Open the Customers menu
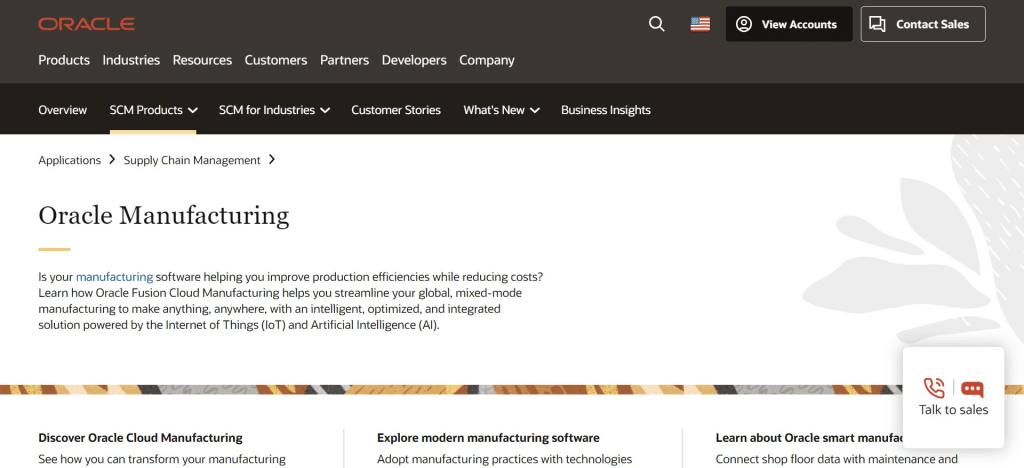1024x468 pixels. (276, 60)
